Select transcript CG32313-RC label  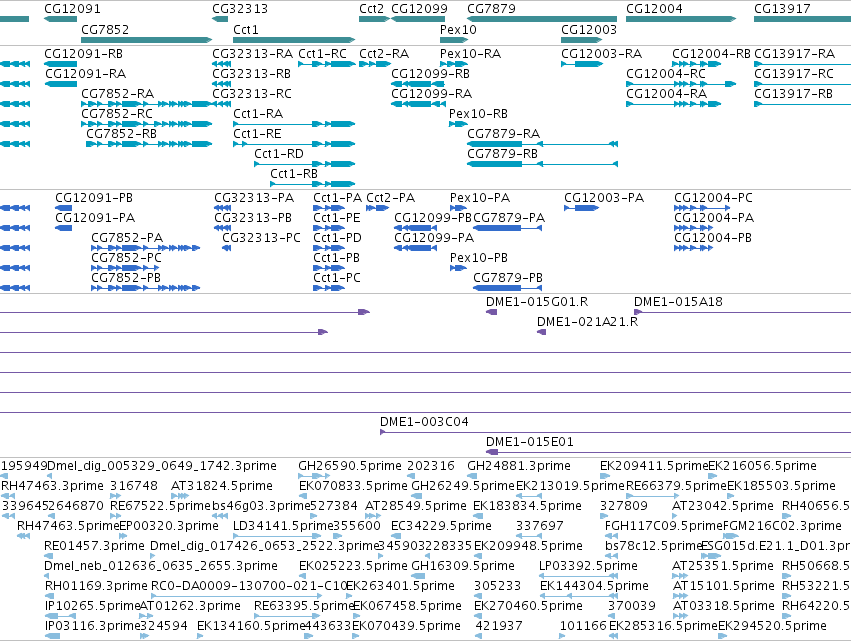click(252, 94)
